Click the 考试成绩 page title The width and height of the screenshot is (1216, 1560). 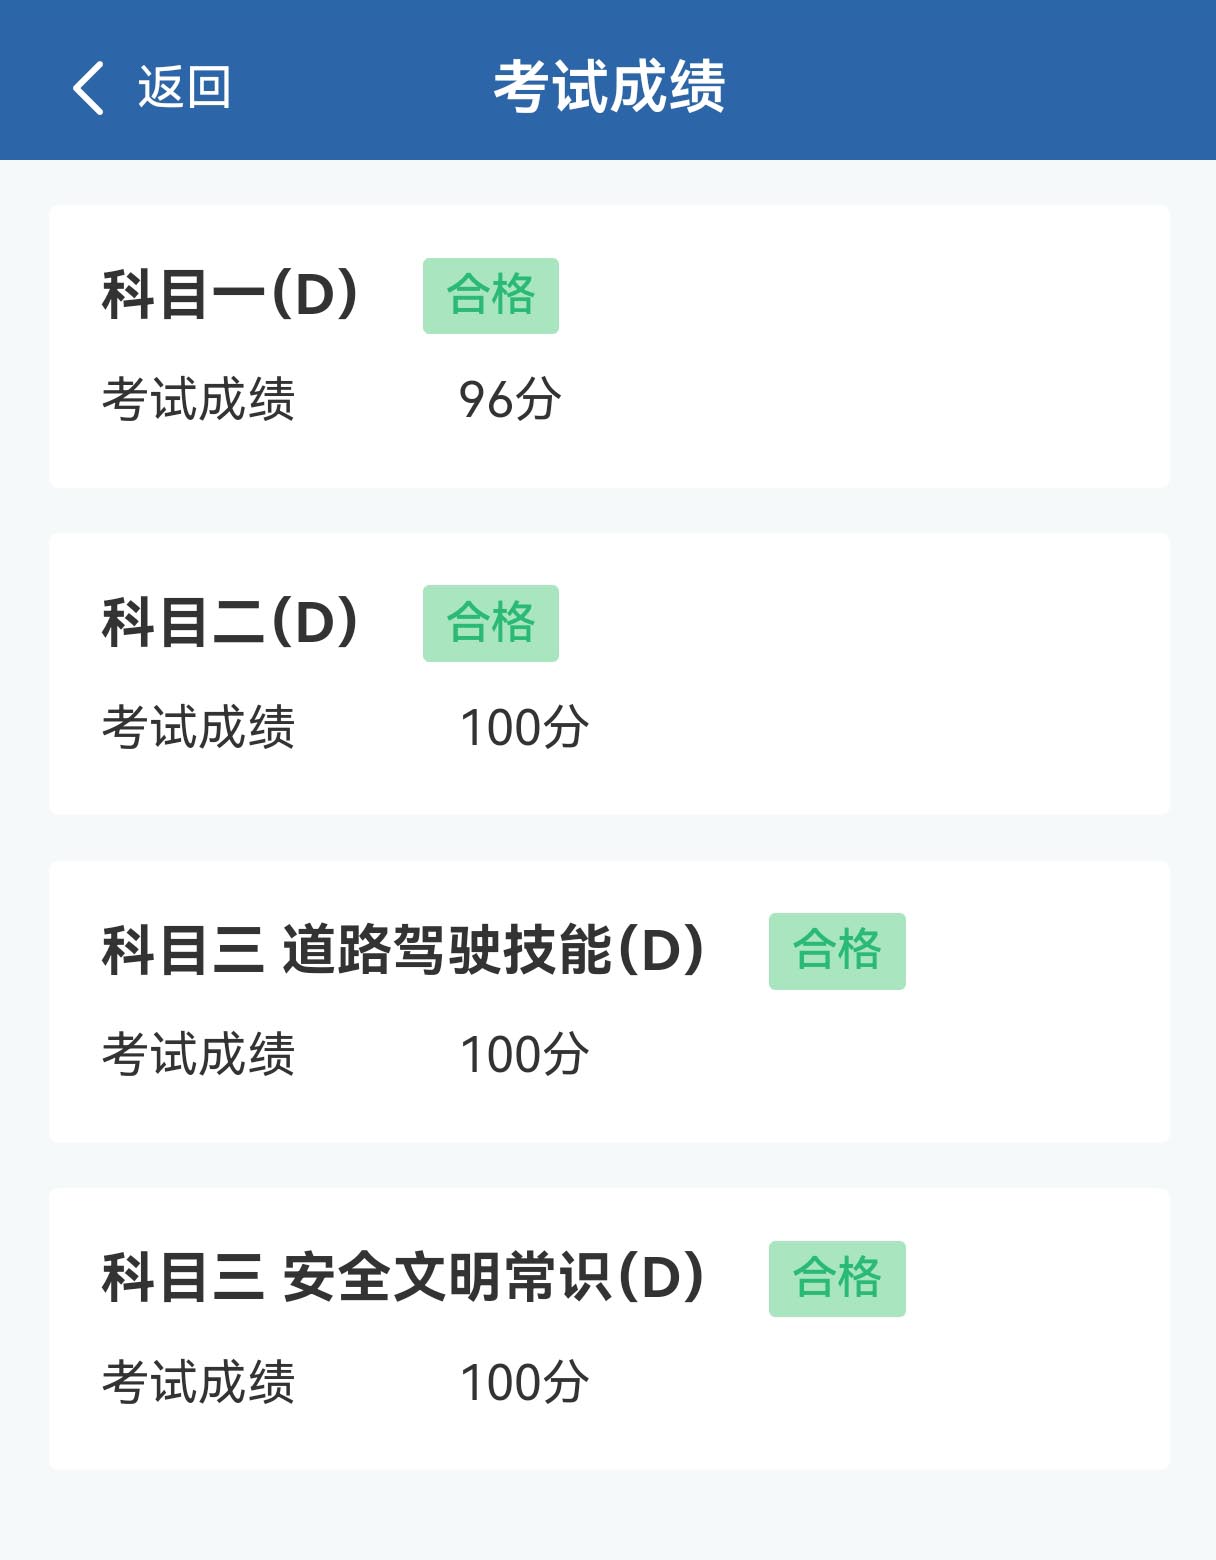[608, 87]
